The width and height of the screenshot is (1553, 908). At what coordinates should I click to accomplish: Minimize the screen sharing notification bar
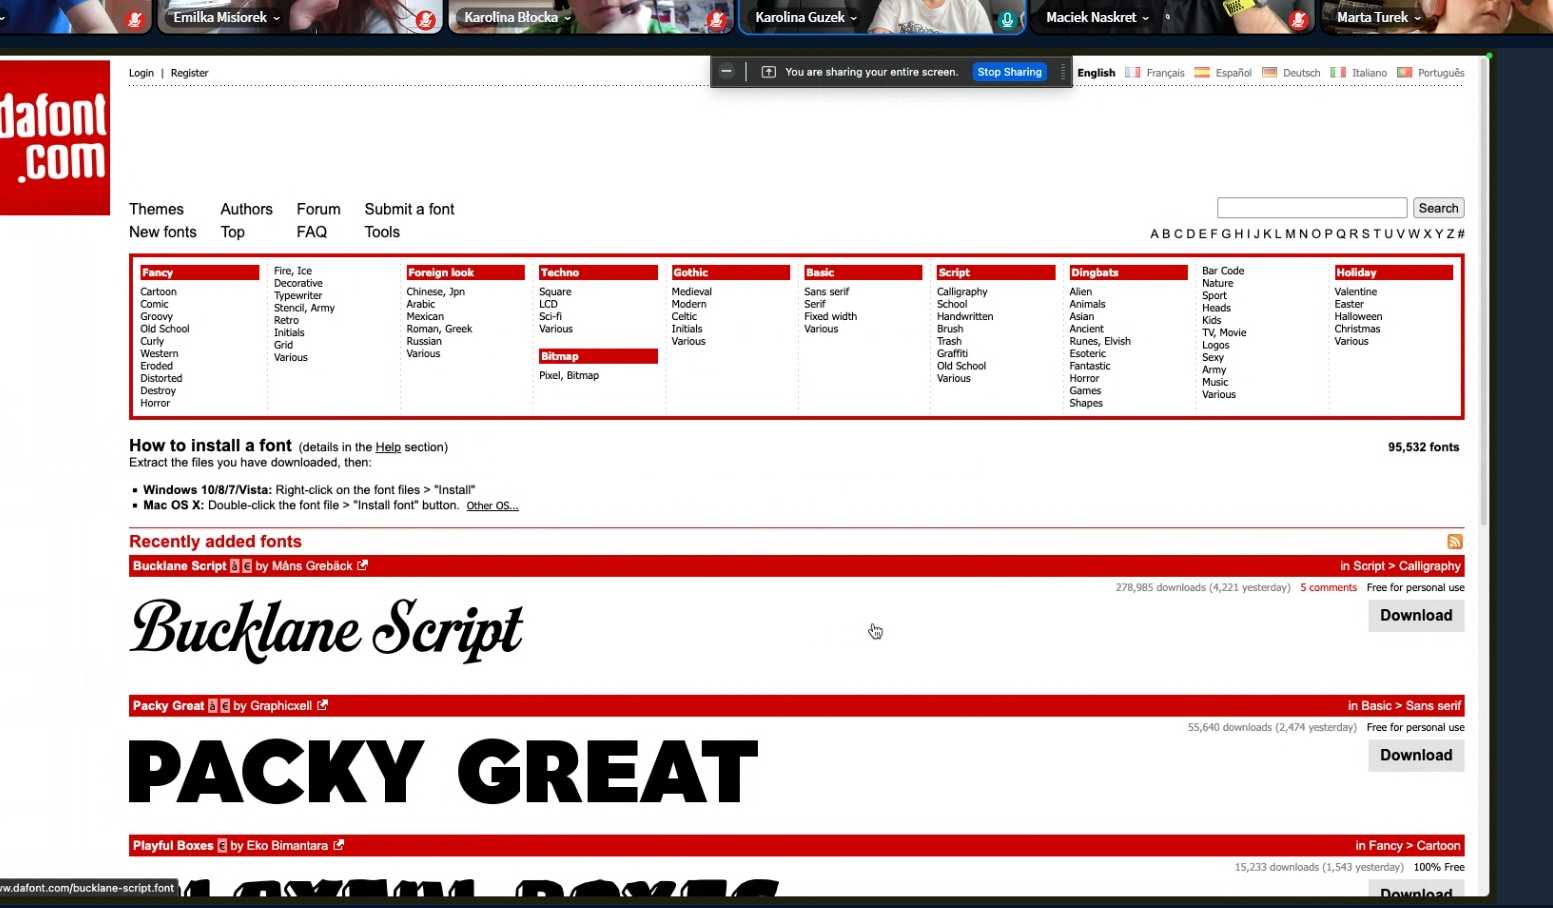[x=727, y=71]
